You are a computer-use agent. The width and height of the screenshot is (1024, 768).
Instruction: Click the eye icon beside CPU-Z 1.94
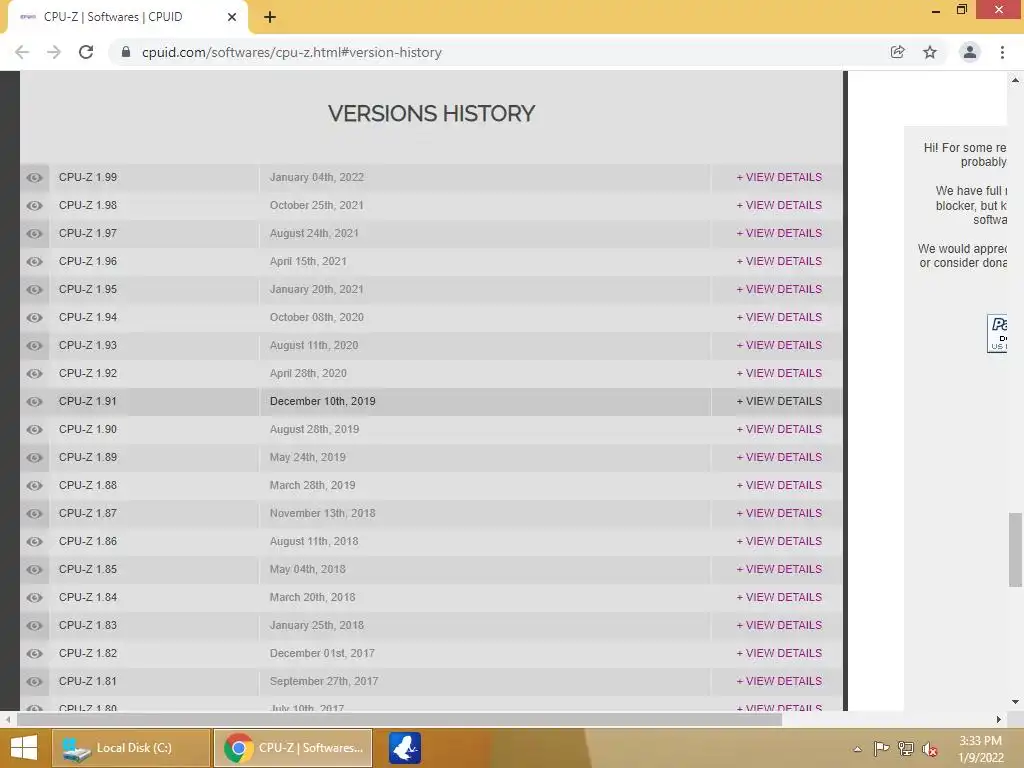[x=35, y=318]
